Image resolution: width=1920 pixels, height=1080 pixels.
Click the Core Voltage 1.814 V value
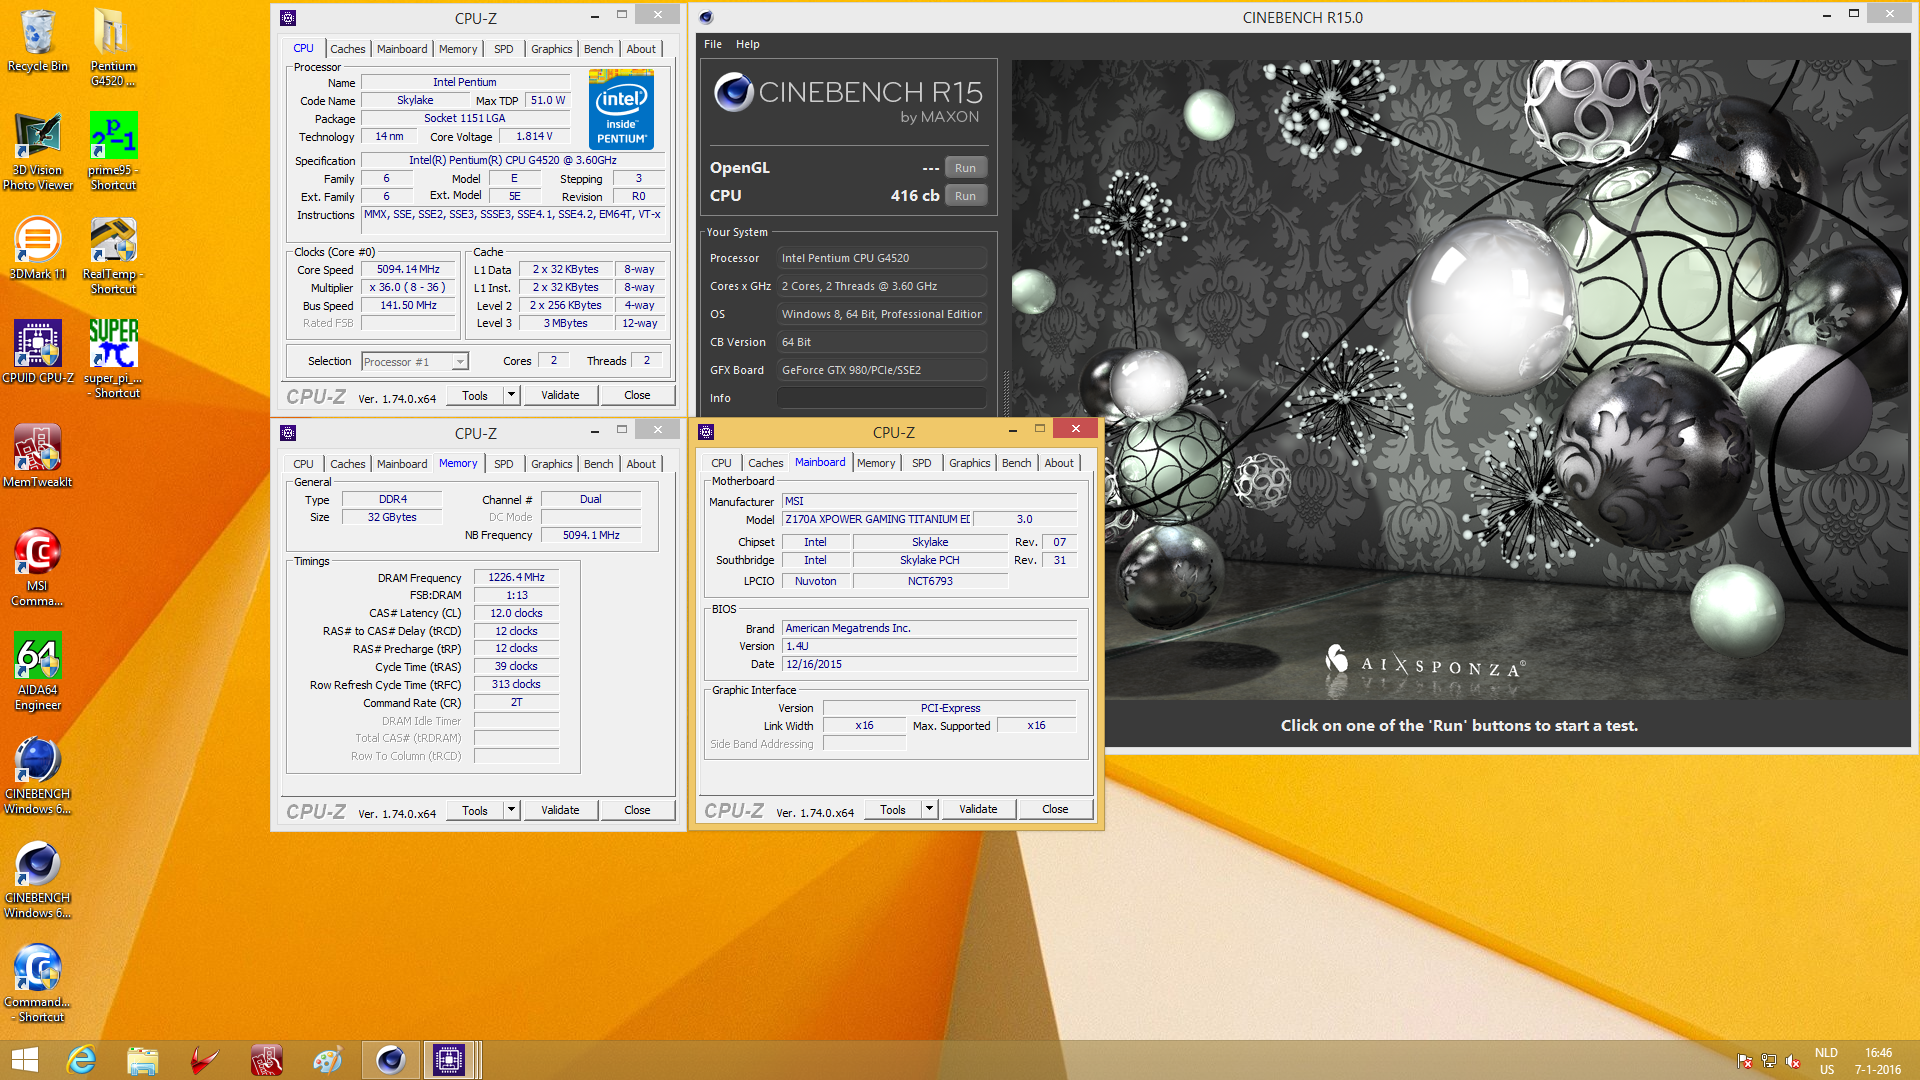pyautogui.click(x=534, y=136)
